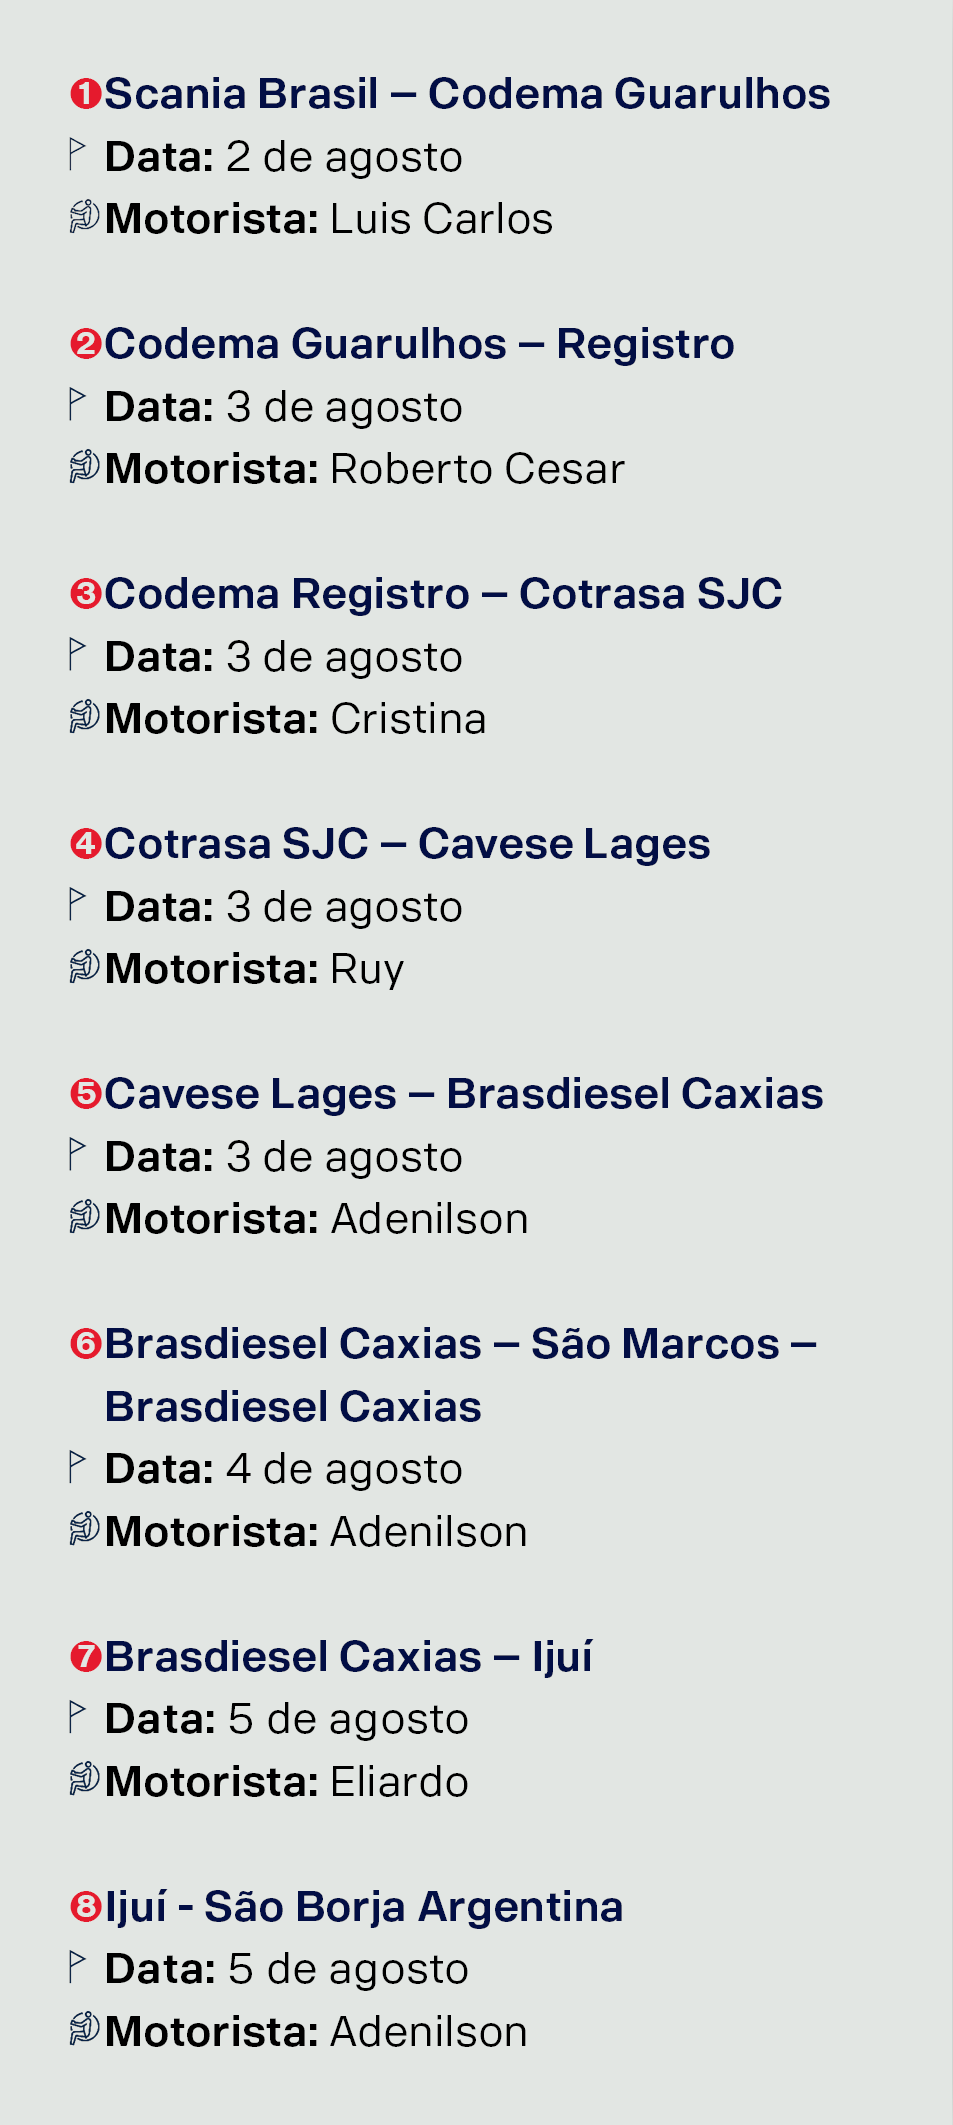Click the driver icon beside Motorista Roberto Cesar
The height and width of the screenshot is (2125, 953).
85,467
